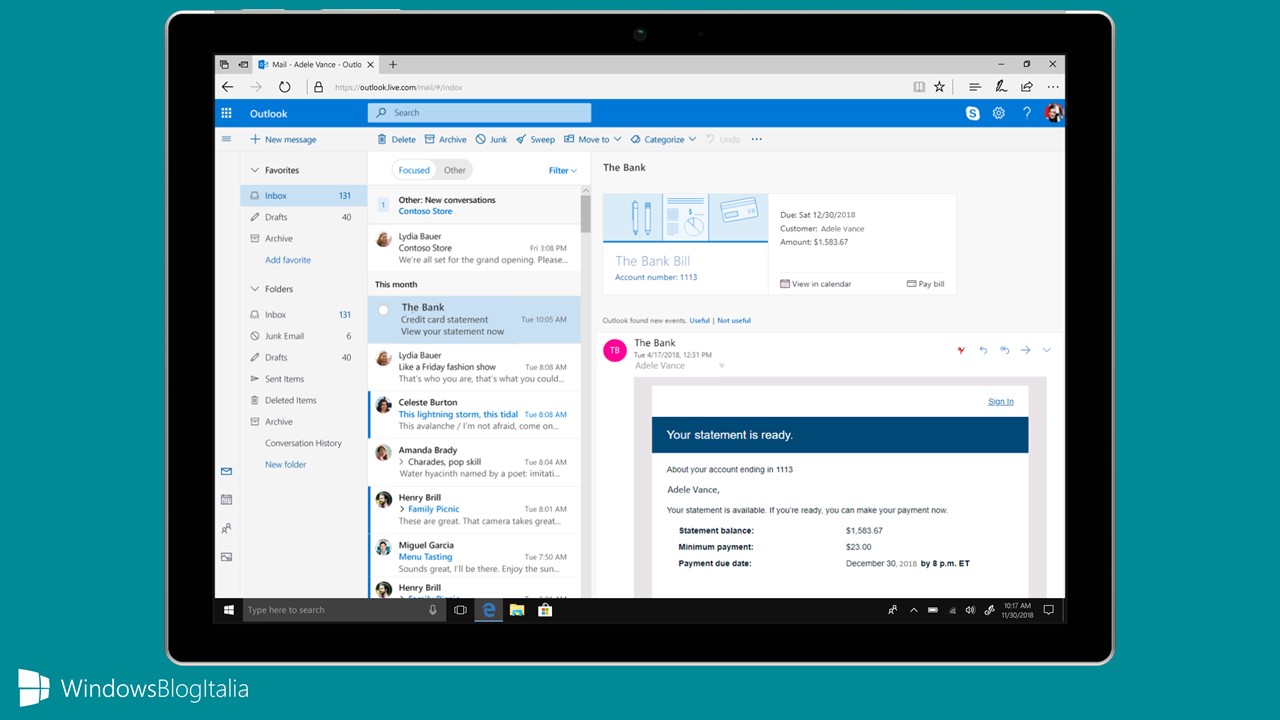Add page to browser favorites star
This screenshot has width=1280, height=720.
939,87
